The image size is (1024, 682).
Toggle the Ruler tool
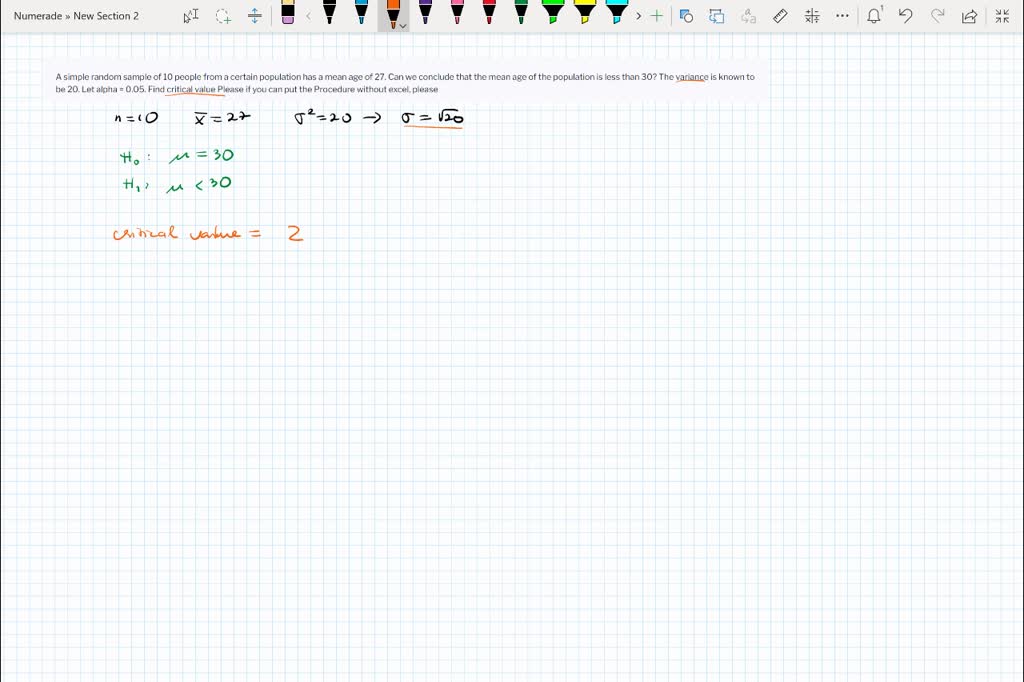780,16
